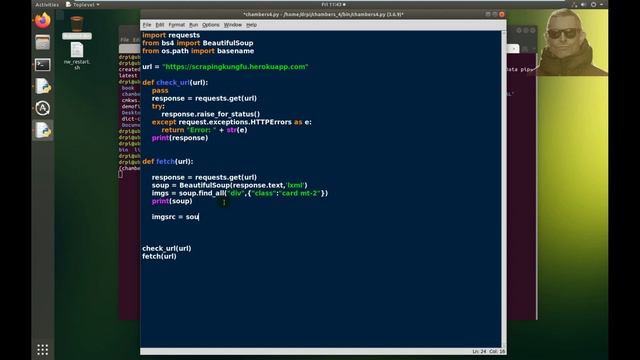Image resolution: width=640 pixels, height=360 pixels.
Task: Open the volume icon in the top bar
Action: pyautogui.click(x=583, y=4)
